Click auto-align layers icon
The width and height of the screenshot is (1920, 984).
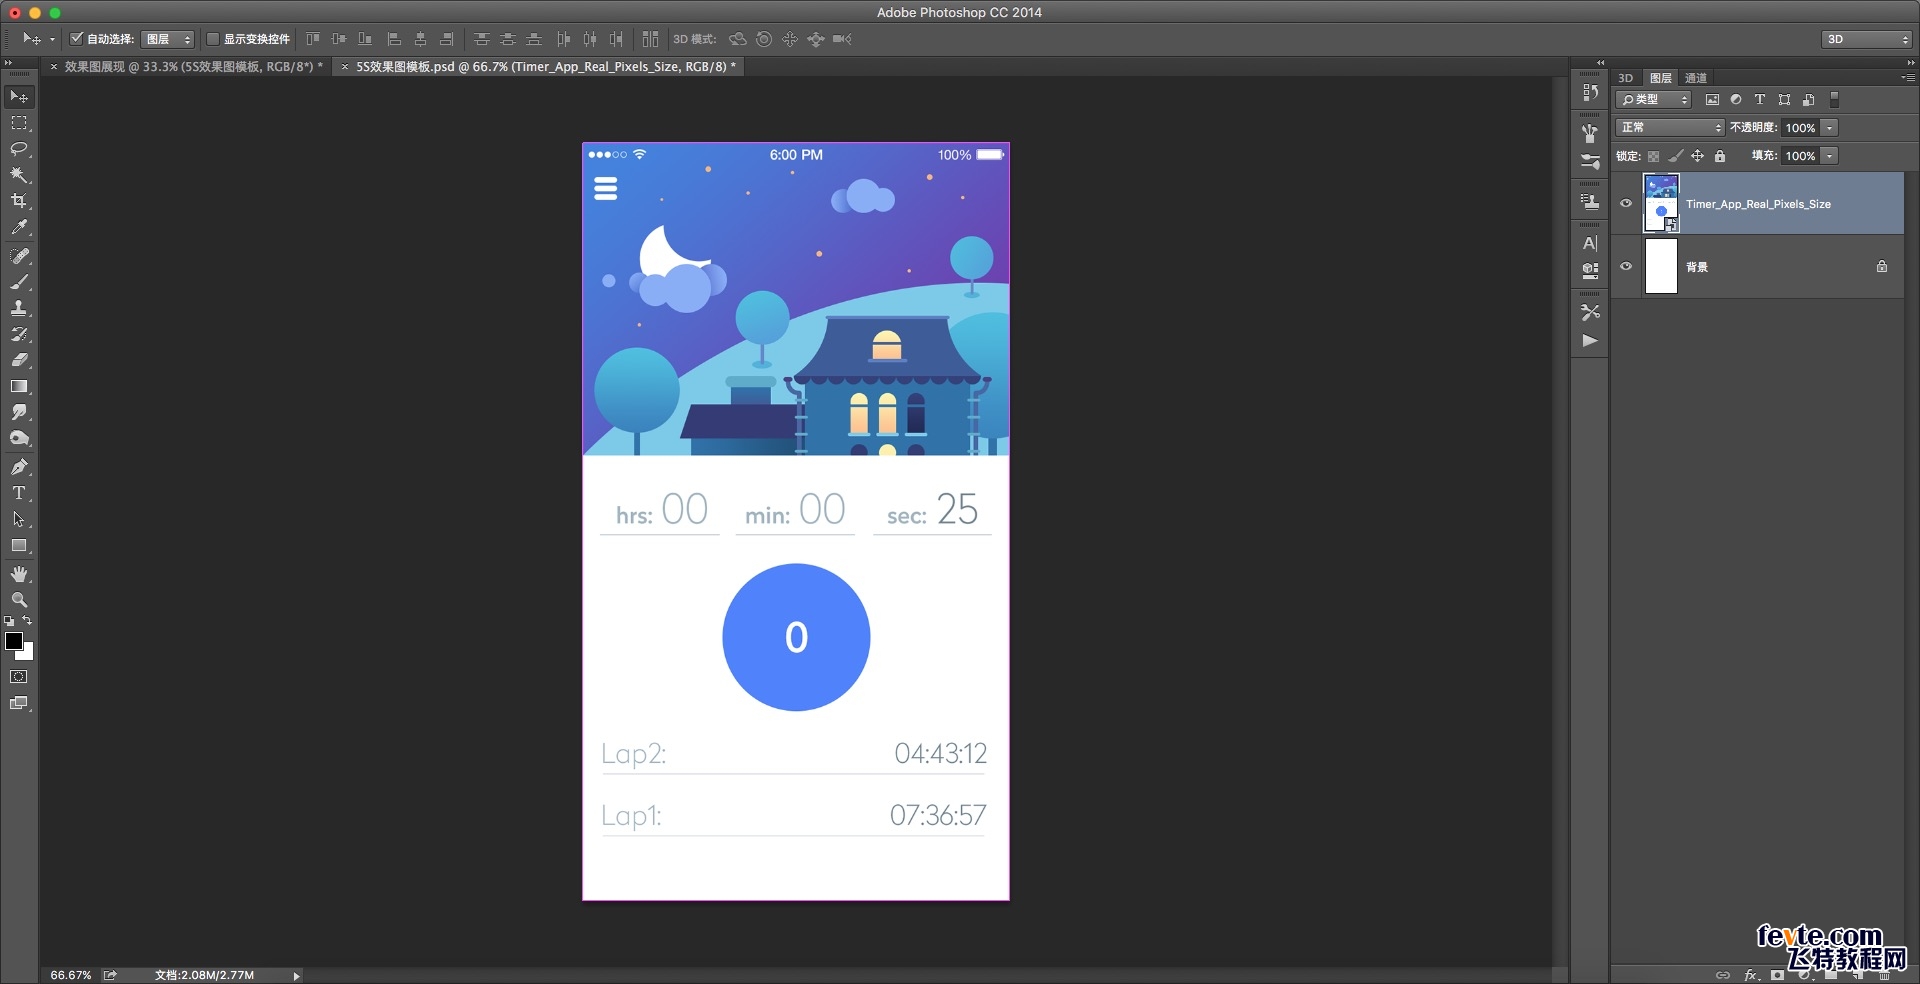pos(650,39)
